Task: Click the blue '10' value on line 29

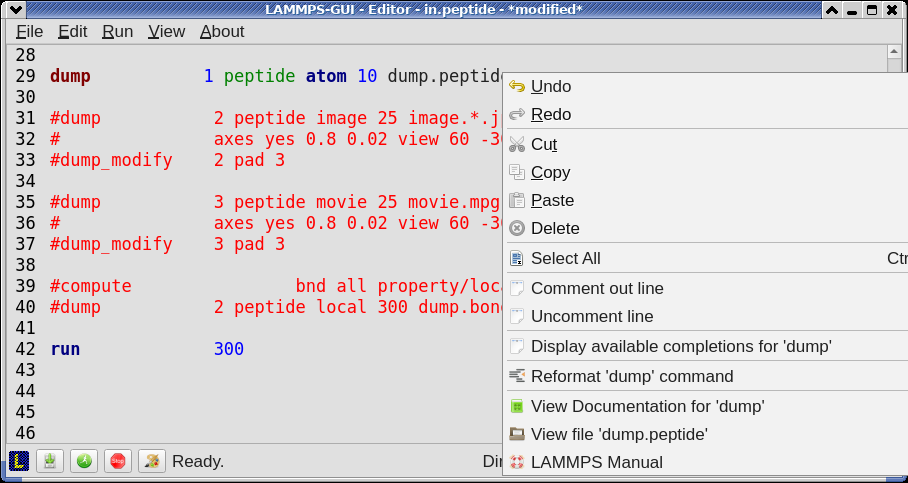Action: click(367, 76)
